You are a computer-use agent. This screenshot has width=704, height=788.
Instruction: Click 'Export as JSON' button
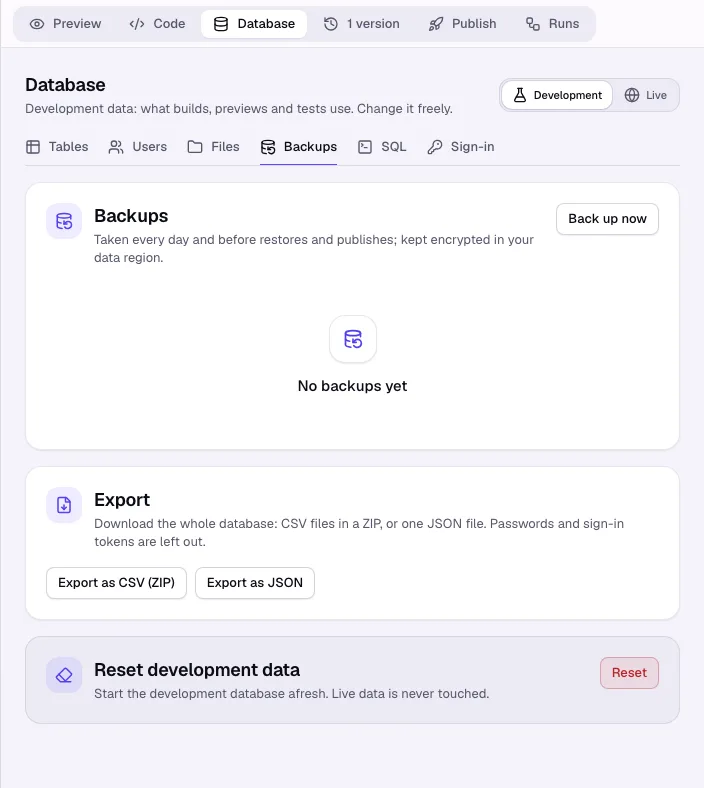255,583
